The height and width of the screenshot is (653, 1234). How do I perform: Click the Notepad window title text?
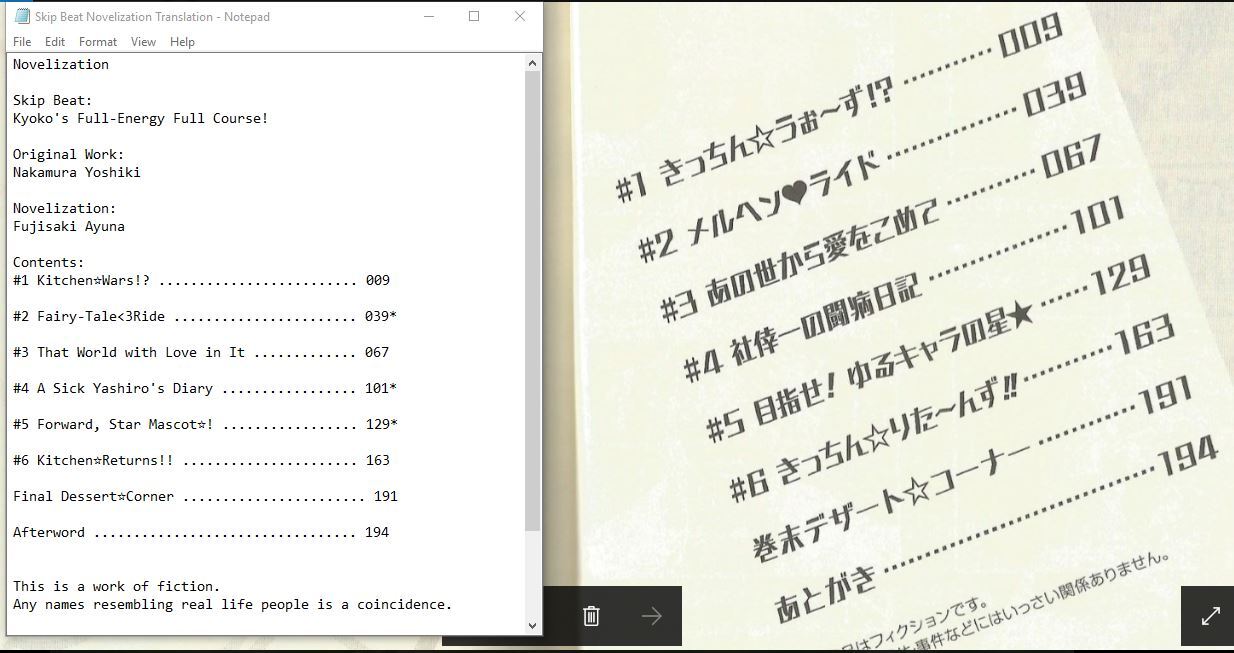click(x=152, y=16)
